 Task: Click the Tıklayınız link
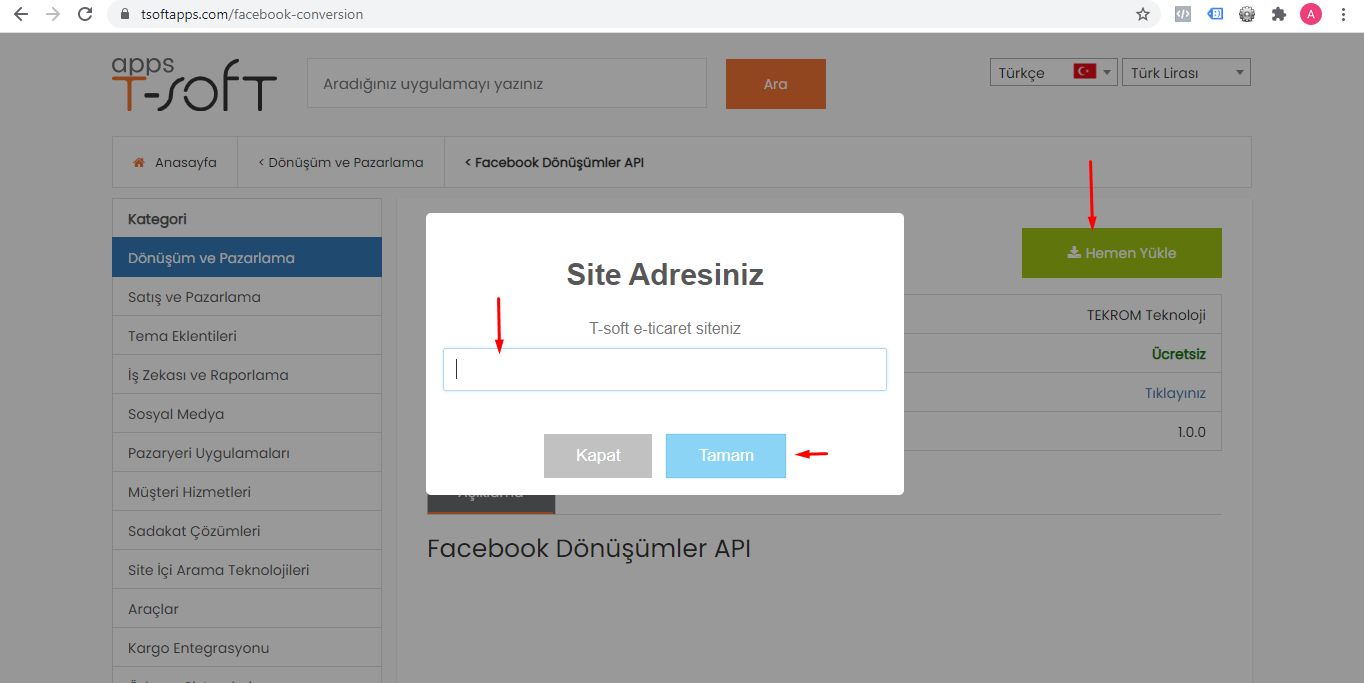pyautogui.click(x=1175, y=393)
